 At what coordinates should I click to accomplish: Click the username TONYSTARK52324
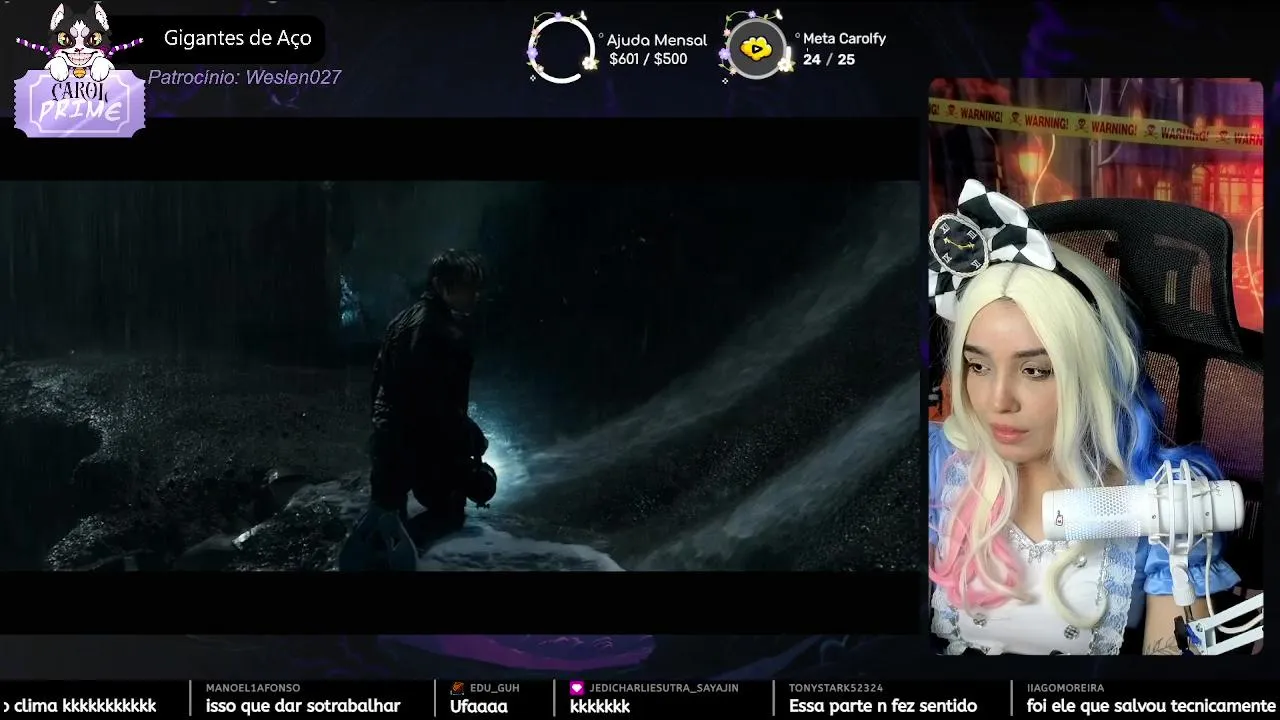(836, 688)
